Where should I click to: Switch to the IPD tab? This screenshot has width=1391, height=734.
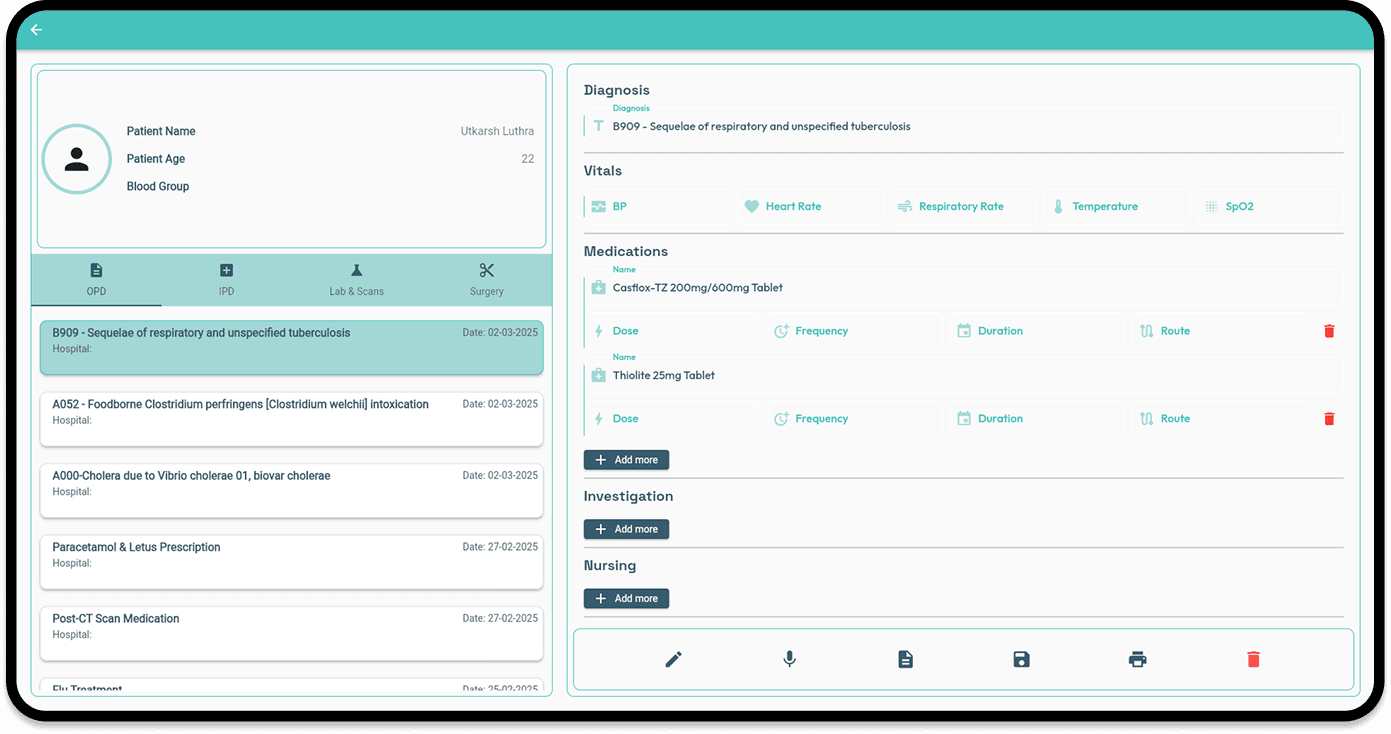[x=226, y=279]
